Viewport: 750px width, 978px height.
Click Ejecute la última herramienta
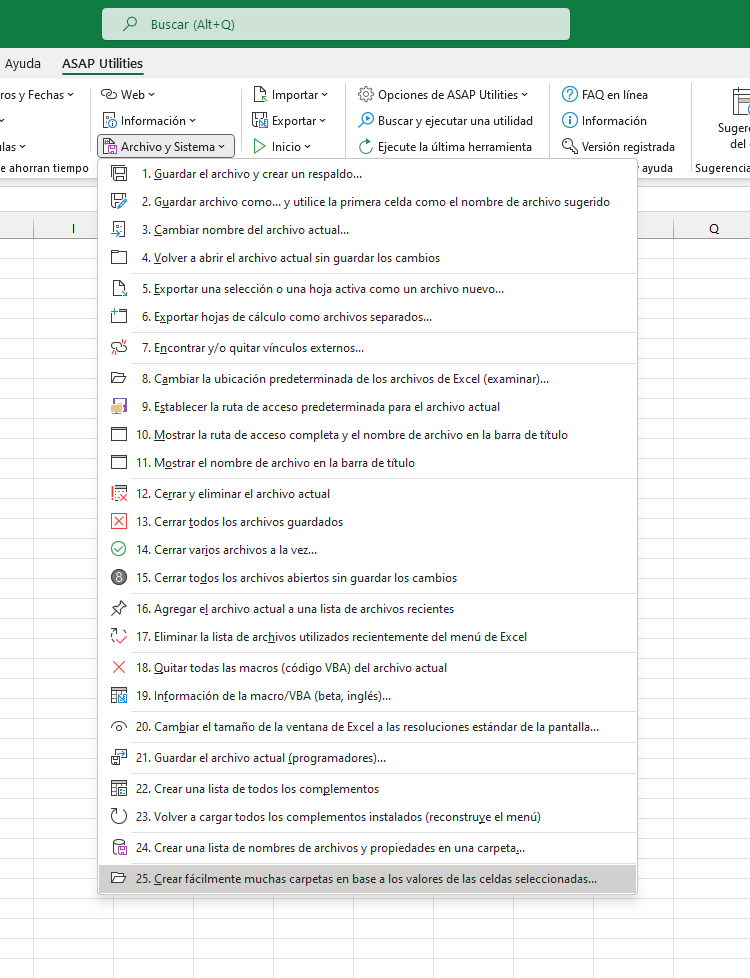point(446,147)
